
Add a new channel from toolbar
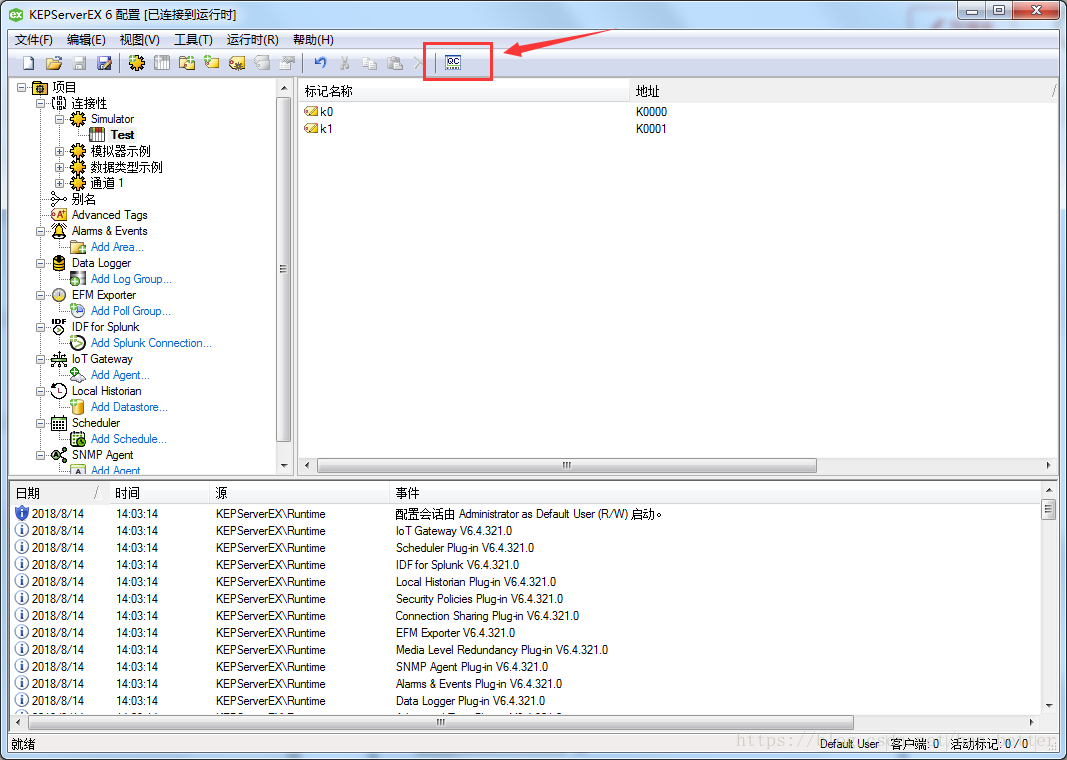click(x=137, y=63)
